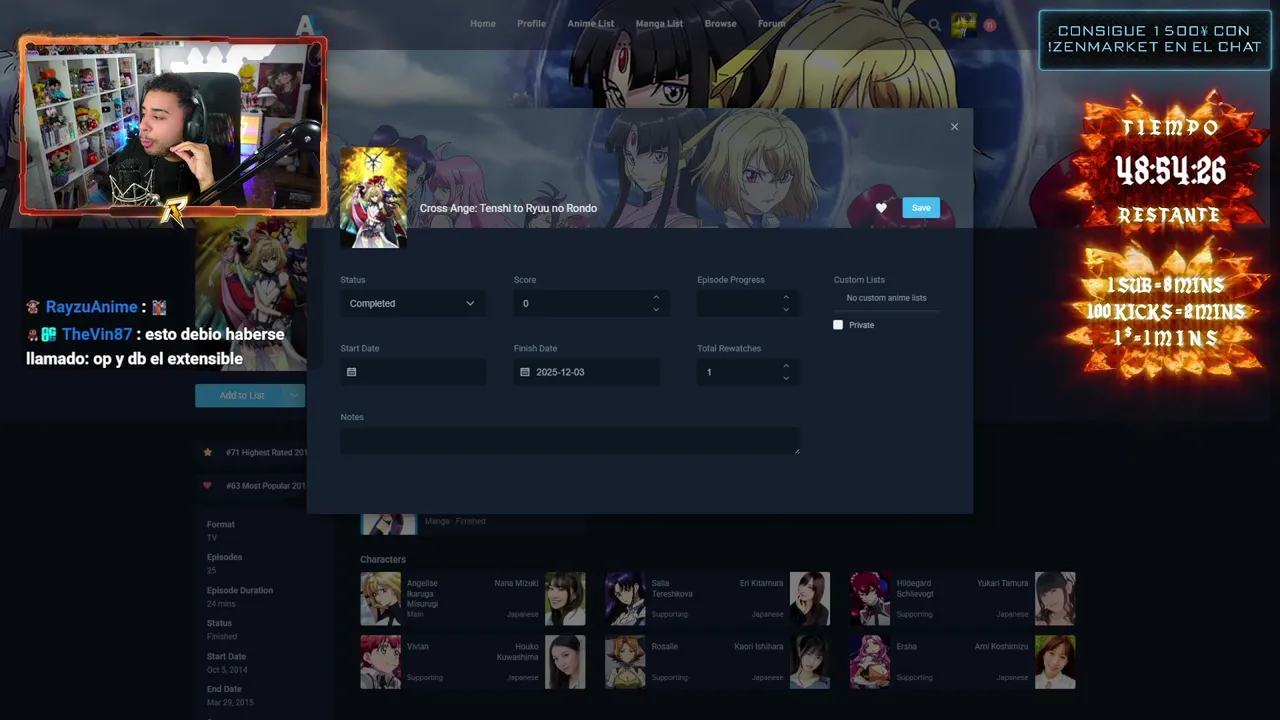Open Nana Mizuki voice actor photo
Viewport: 1280px width, 720px height.
point(565,598)
